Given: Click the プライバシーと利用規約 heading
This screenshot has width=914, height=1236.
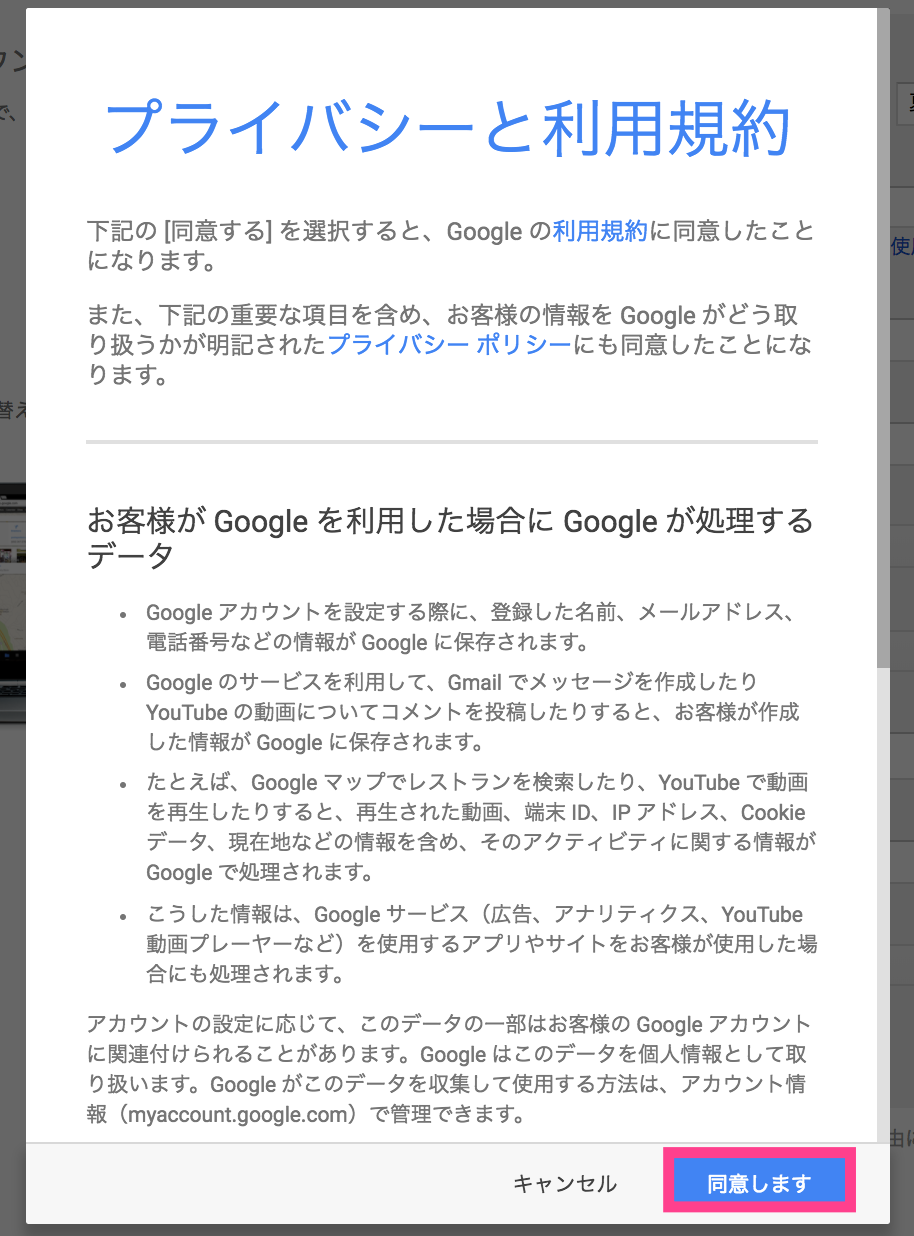Looking at the screenshot, I should [x=447, y=128].
